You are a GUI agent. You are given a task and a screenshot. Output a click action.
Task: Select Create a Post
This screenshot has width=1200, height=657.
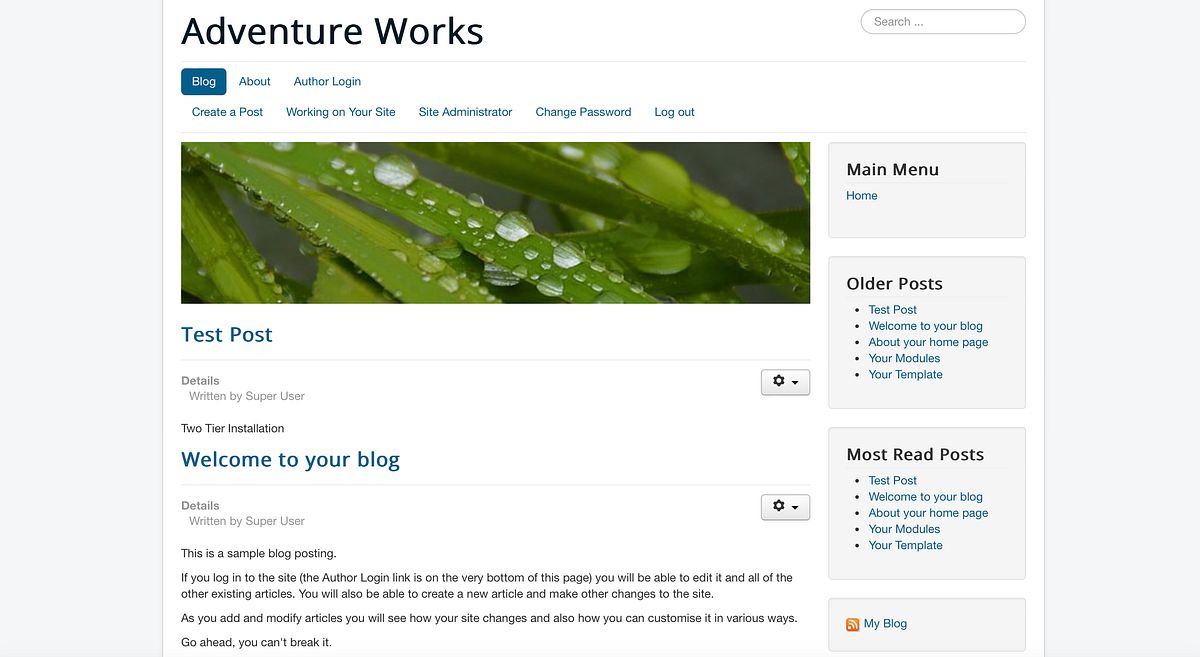click(x=227, y=112)
